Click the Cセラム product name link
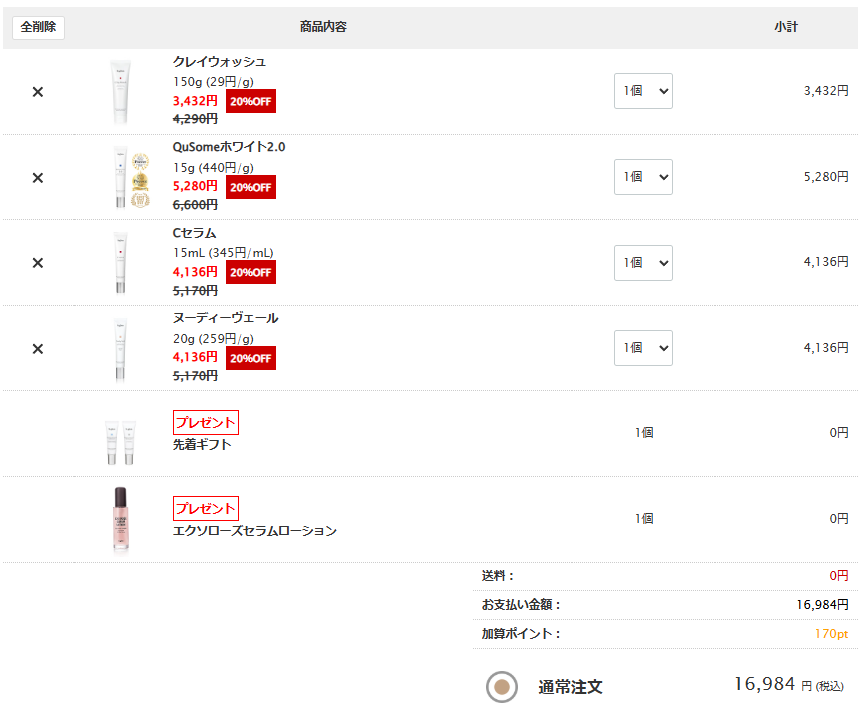 coord(194,233)
